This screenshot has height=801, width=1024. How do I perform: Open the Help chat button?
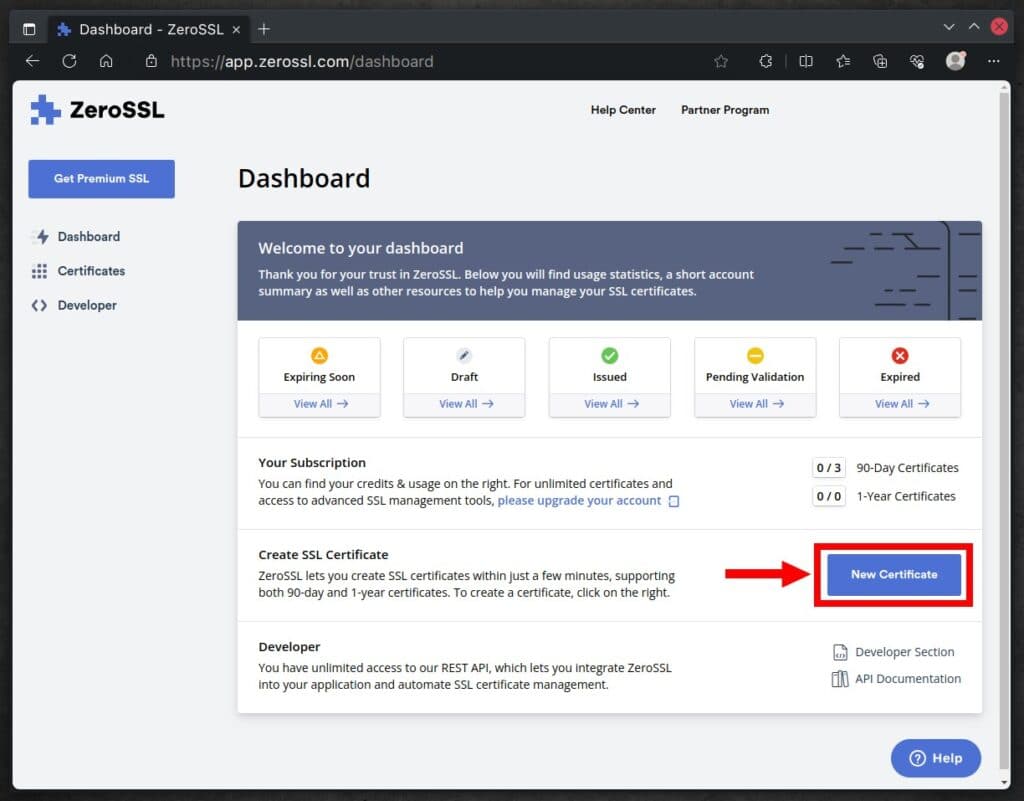coord(936,758)
